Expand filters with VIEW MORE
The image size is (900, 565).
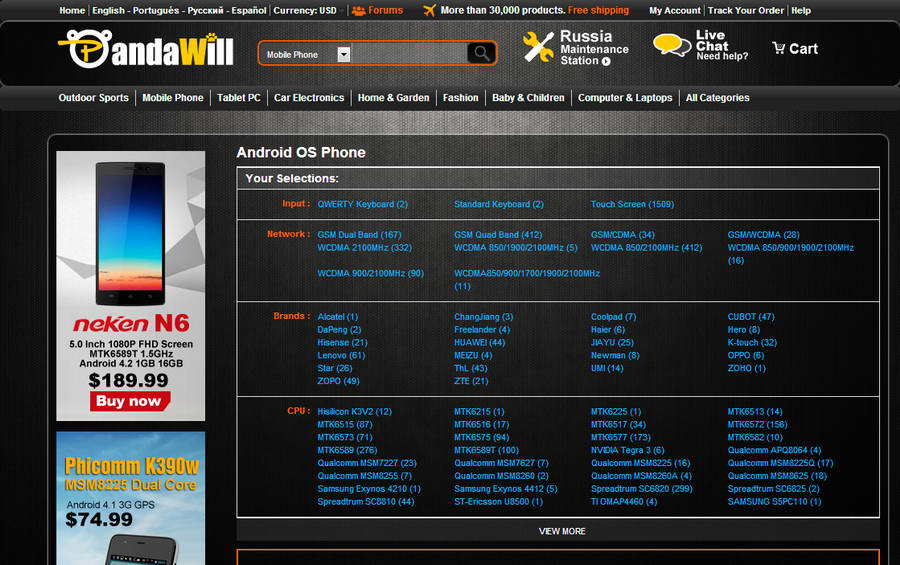tap(562, 531)
